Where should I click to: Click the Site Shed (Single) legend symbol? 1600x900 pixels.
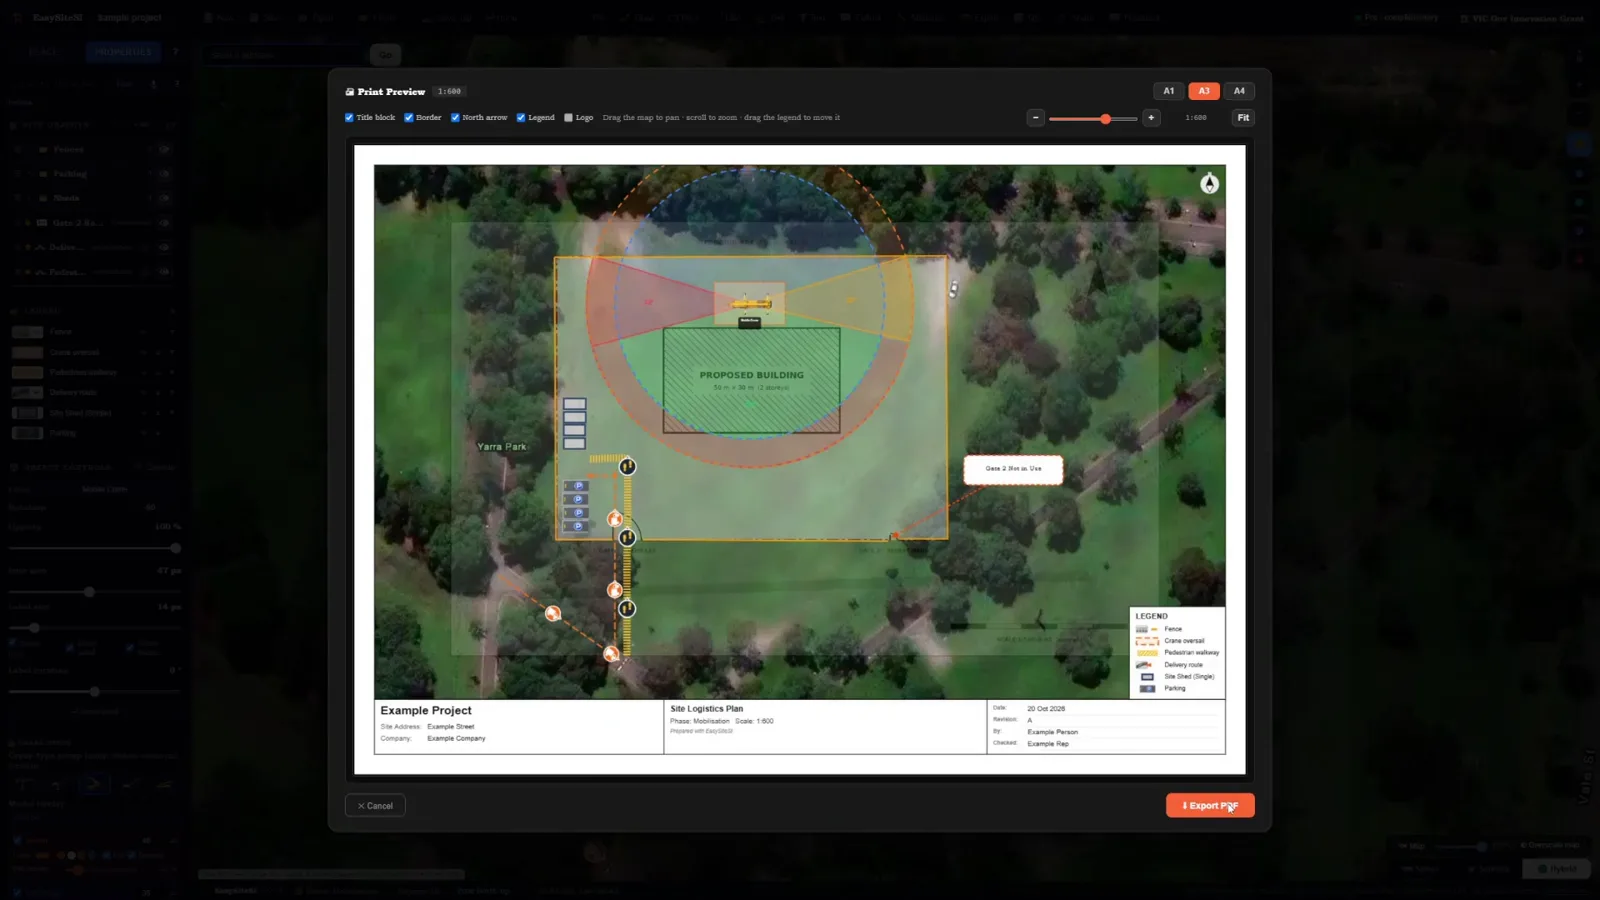point(1147,677)
